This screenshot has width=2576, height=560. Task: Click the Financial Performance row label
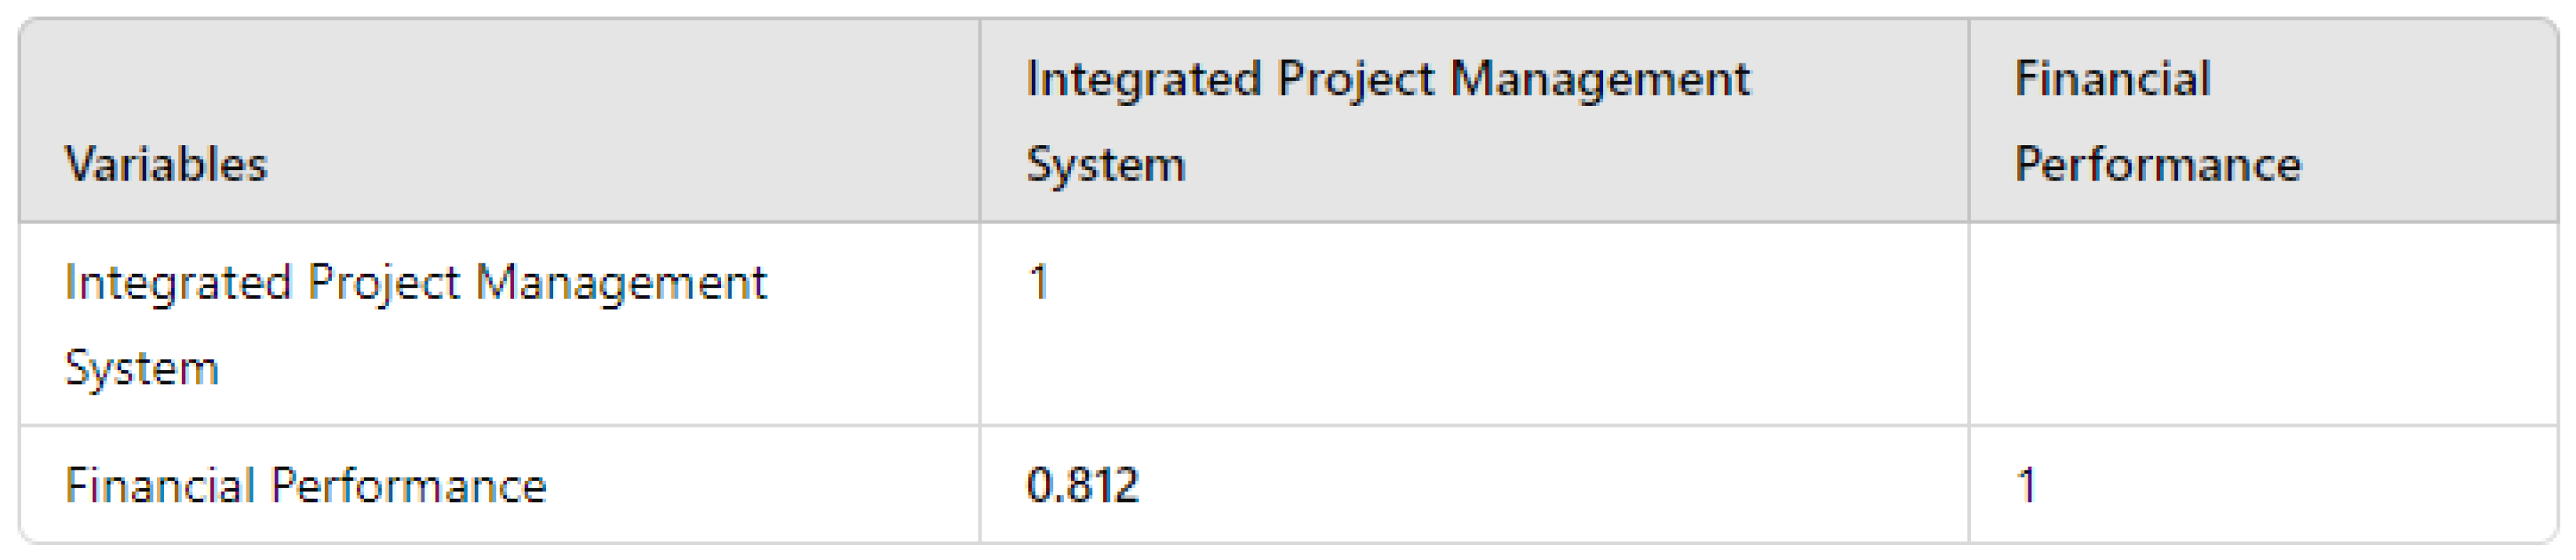[x=306, y=486]
